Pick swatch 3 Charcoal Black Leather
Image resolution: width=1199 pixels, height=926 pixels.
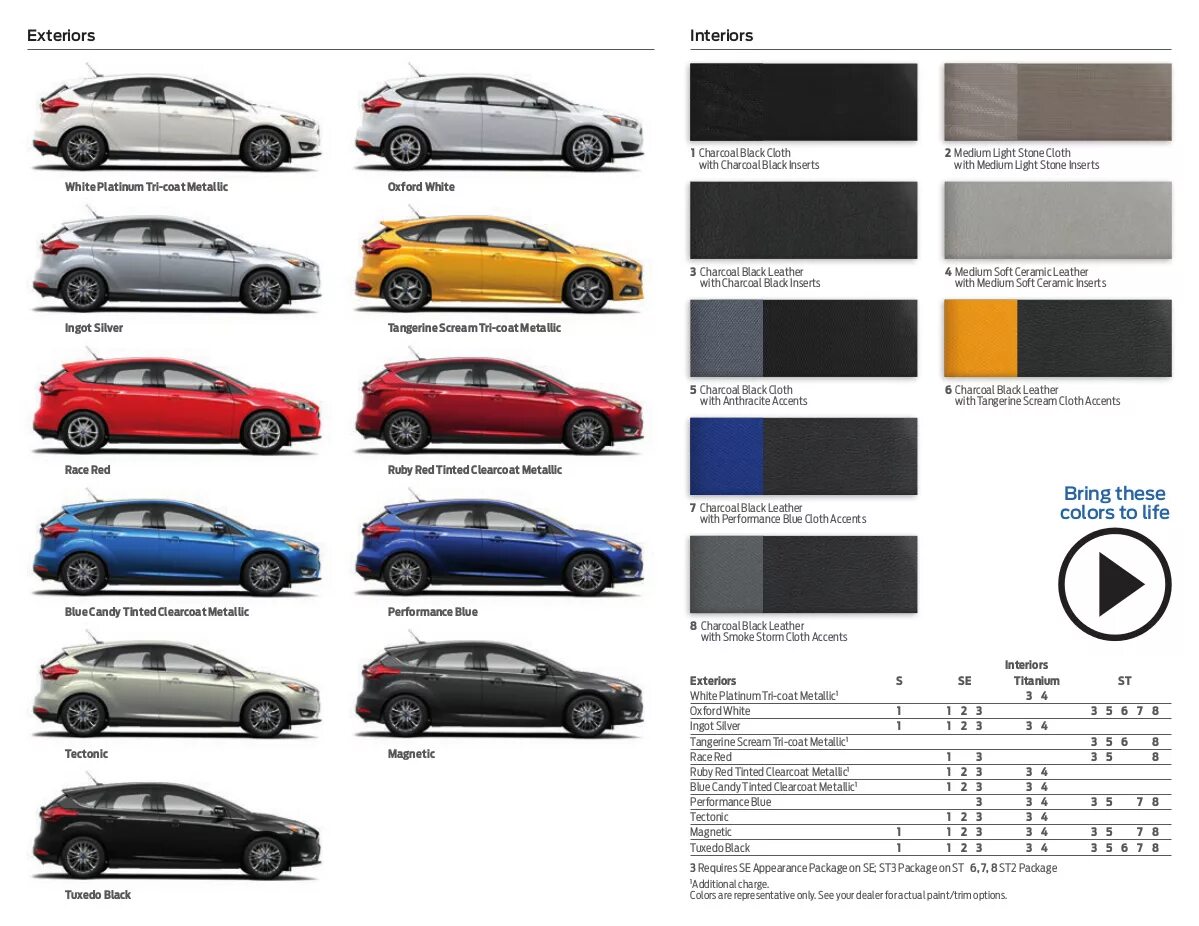803,220
